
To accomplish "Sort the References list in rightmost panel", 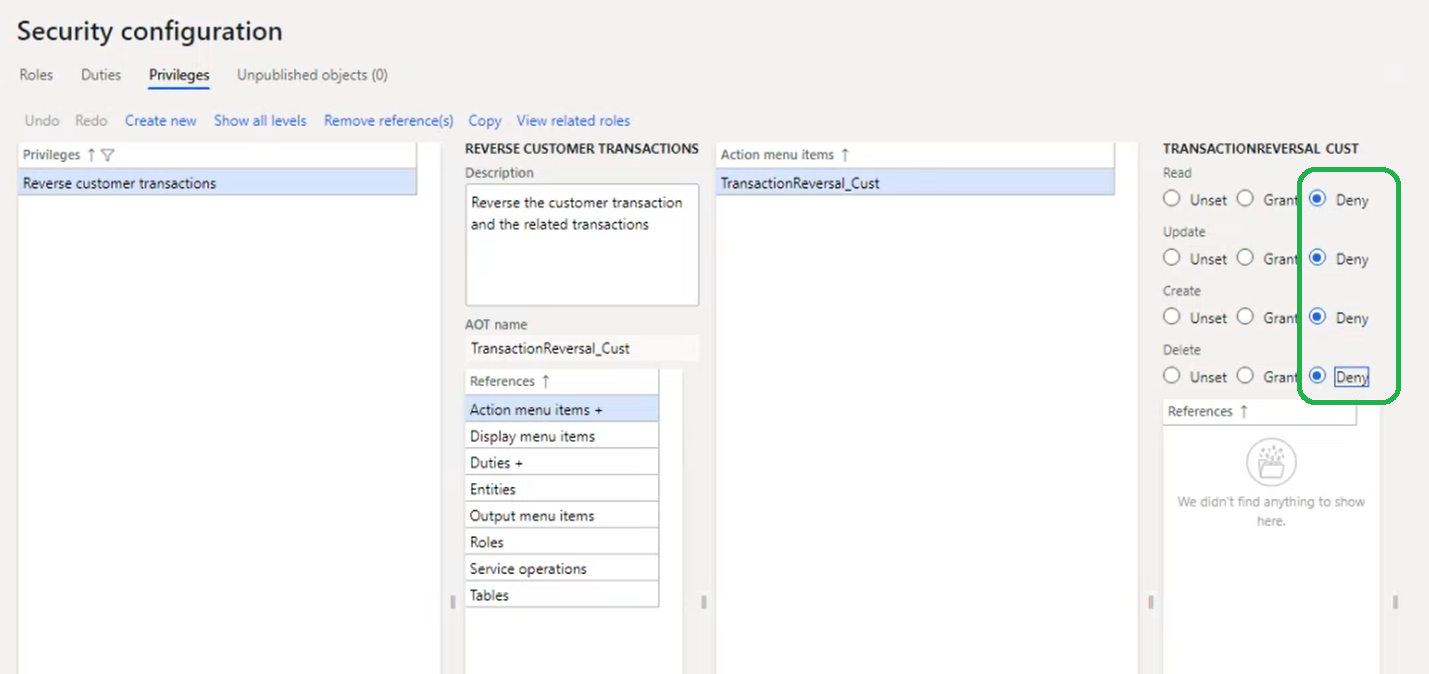I will (x=1246, y=411).
